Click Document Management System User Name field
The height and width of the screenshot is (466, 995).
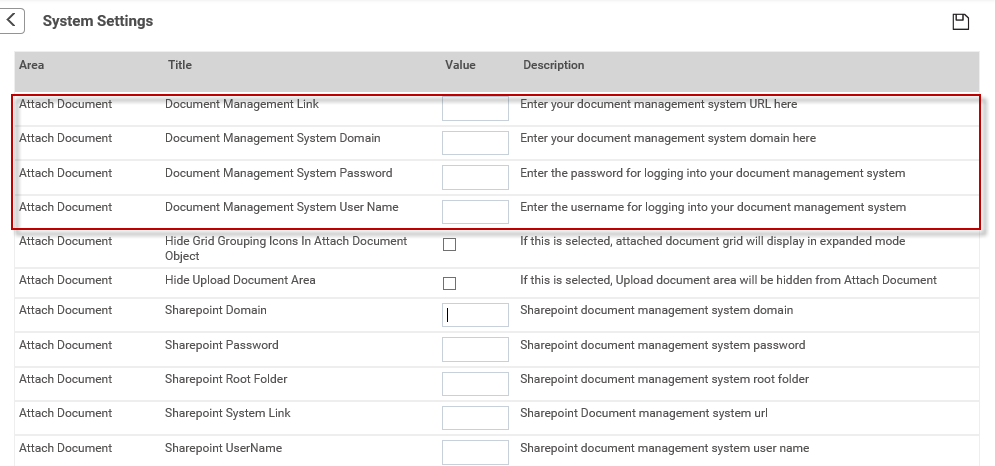pos(475,212)
